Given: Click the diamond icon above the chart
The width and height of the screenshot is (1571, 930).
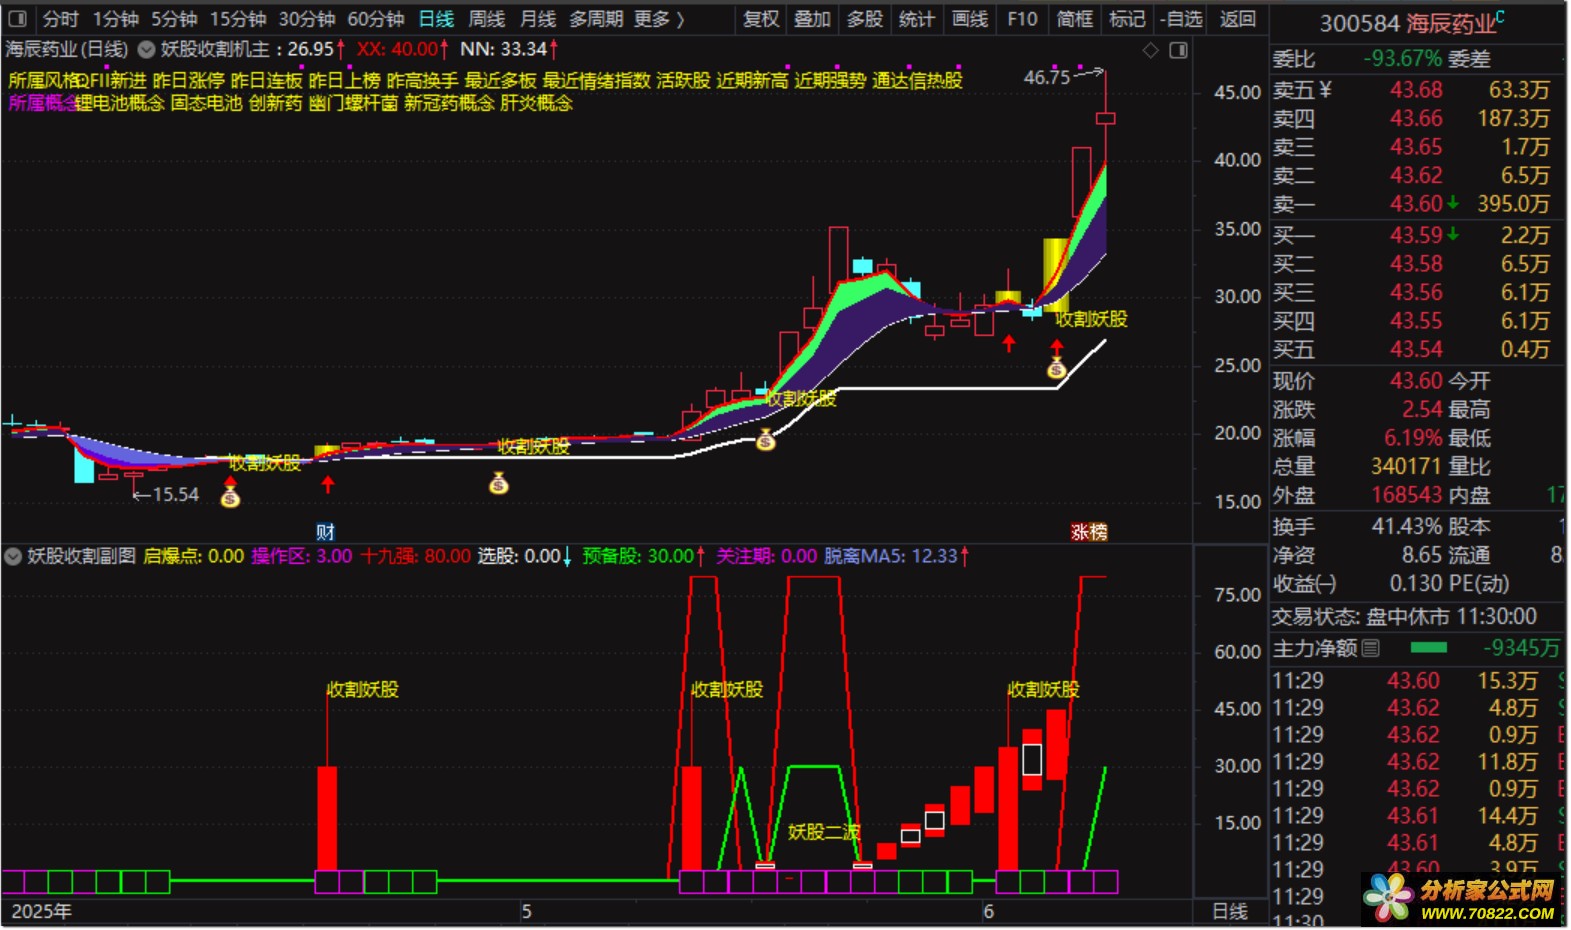Looking at the screenshot, I should click(1150, 50).
